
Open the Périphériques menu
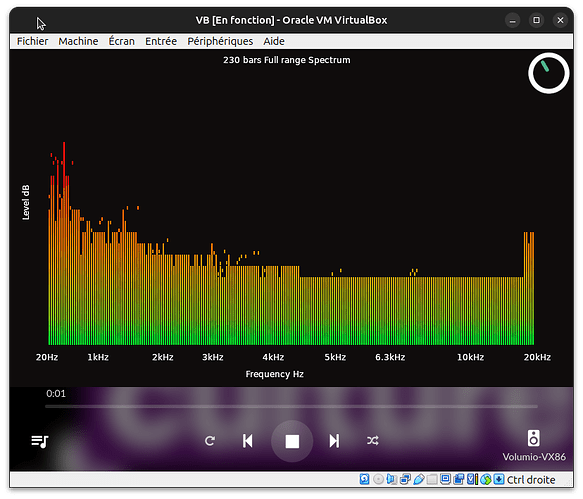220,41
